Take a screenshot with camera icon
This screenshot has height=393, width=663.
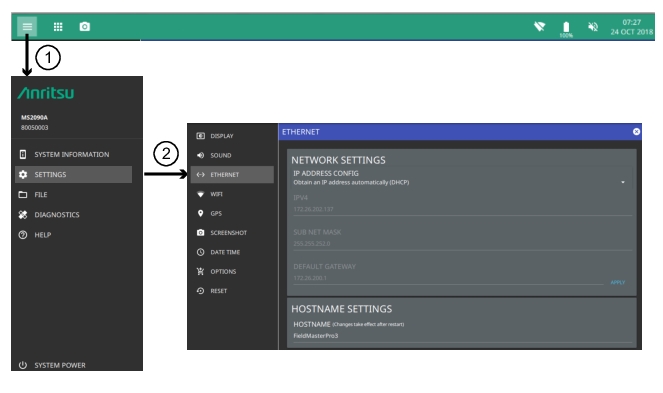(85, 27)
